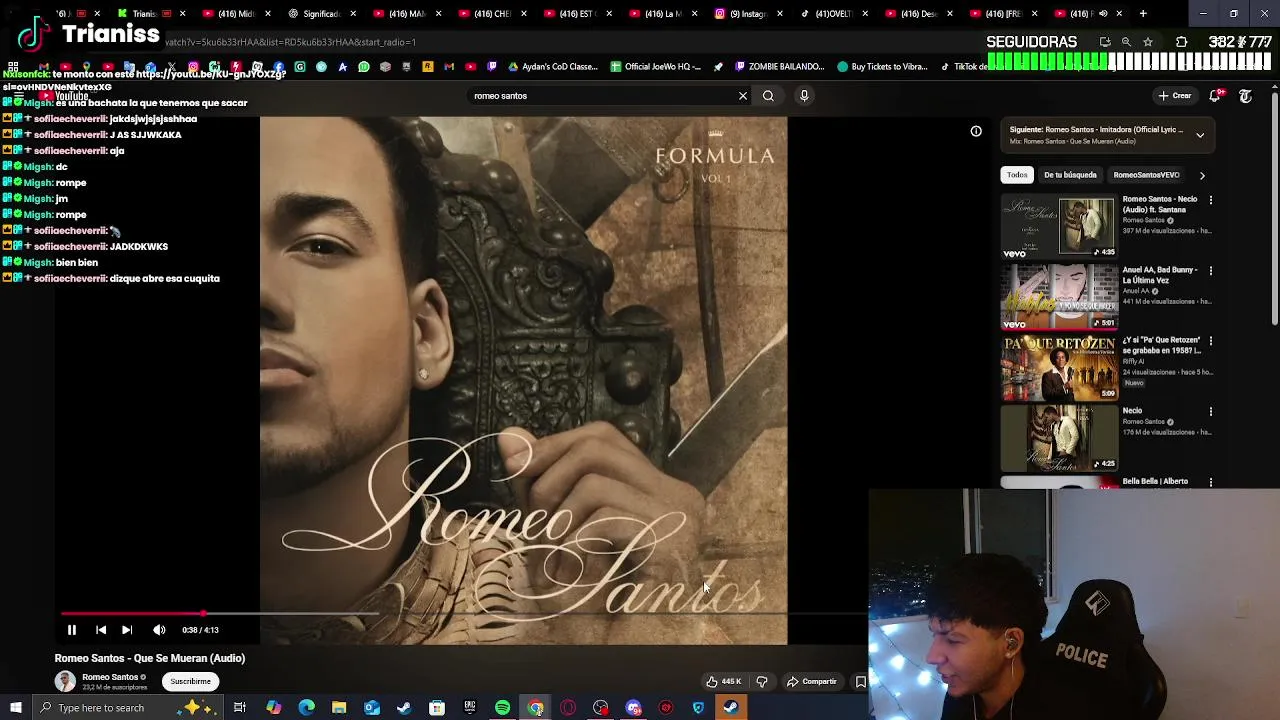Viewport: 1280px width, 720px height.
Task: Open 'Buy Tickets to Vibra...' bookmark
Action: (x=882, y=67)
